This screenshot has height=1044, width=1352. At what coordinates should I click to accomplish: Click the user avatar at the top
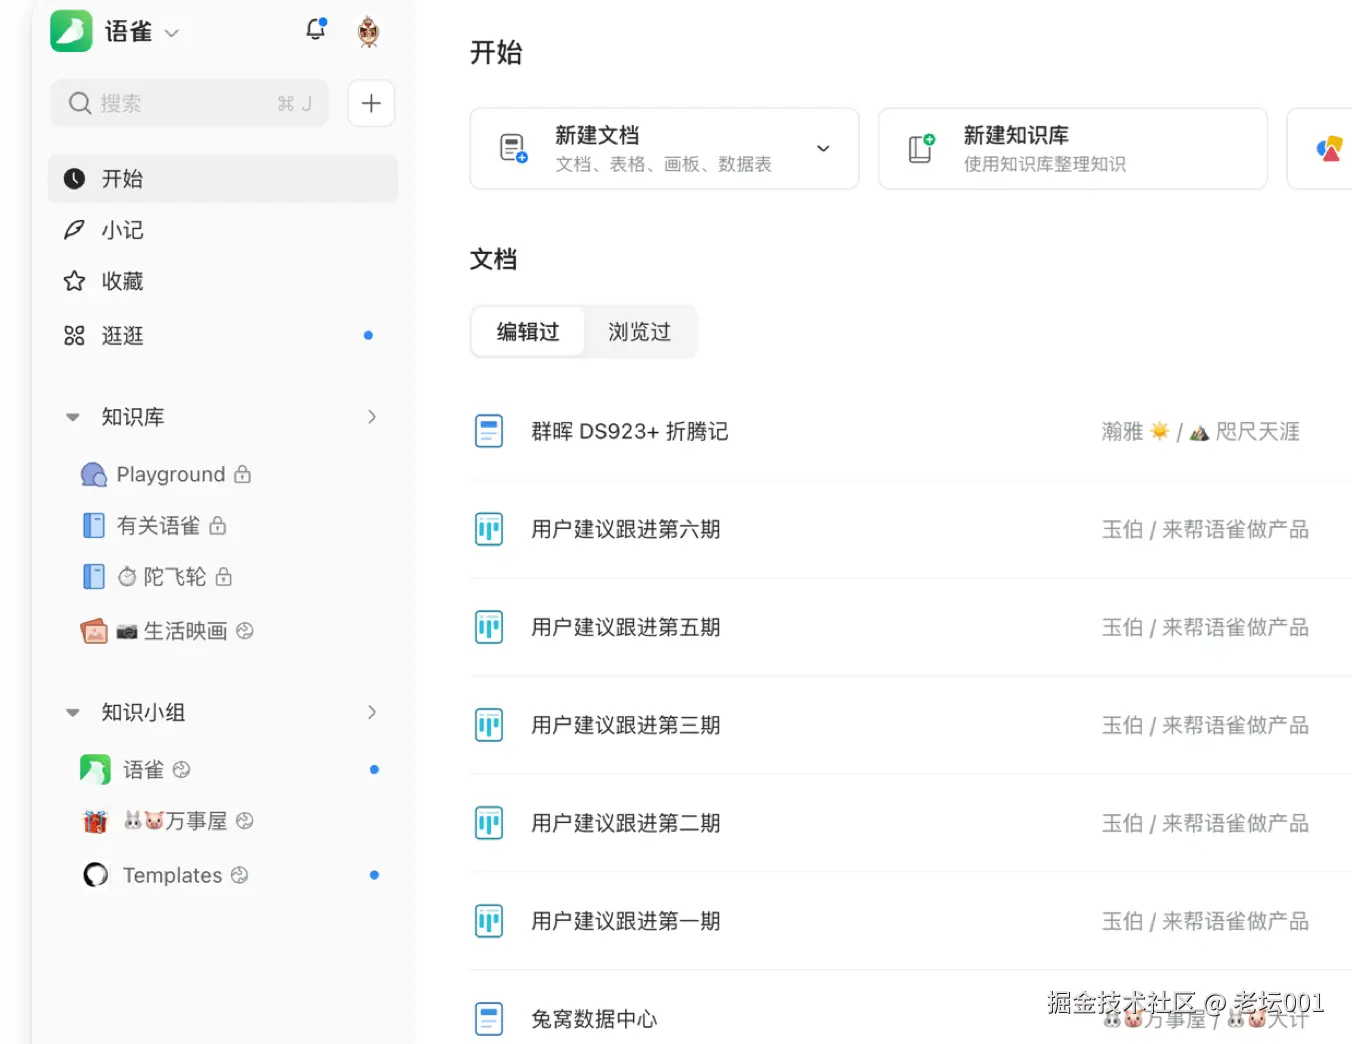[367, 30]
